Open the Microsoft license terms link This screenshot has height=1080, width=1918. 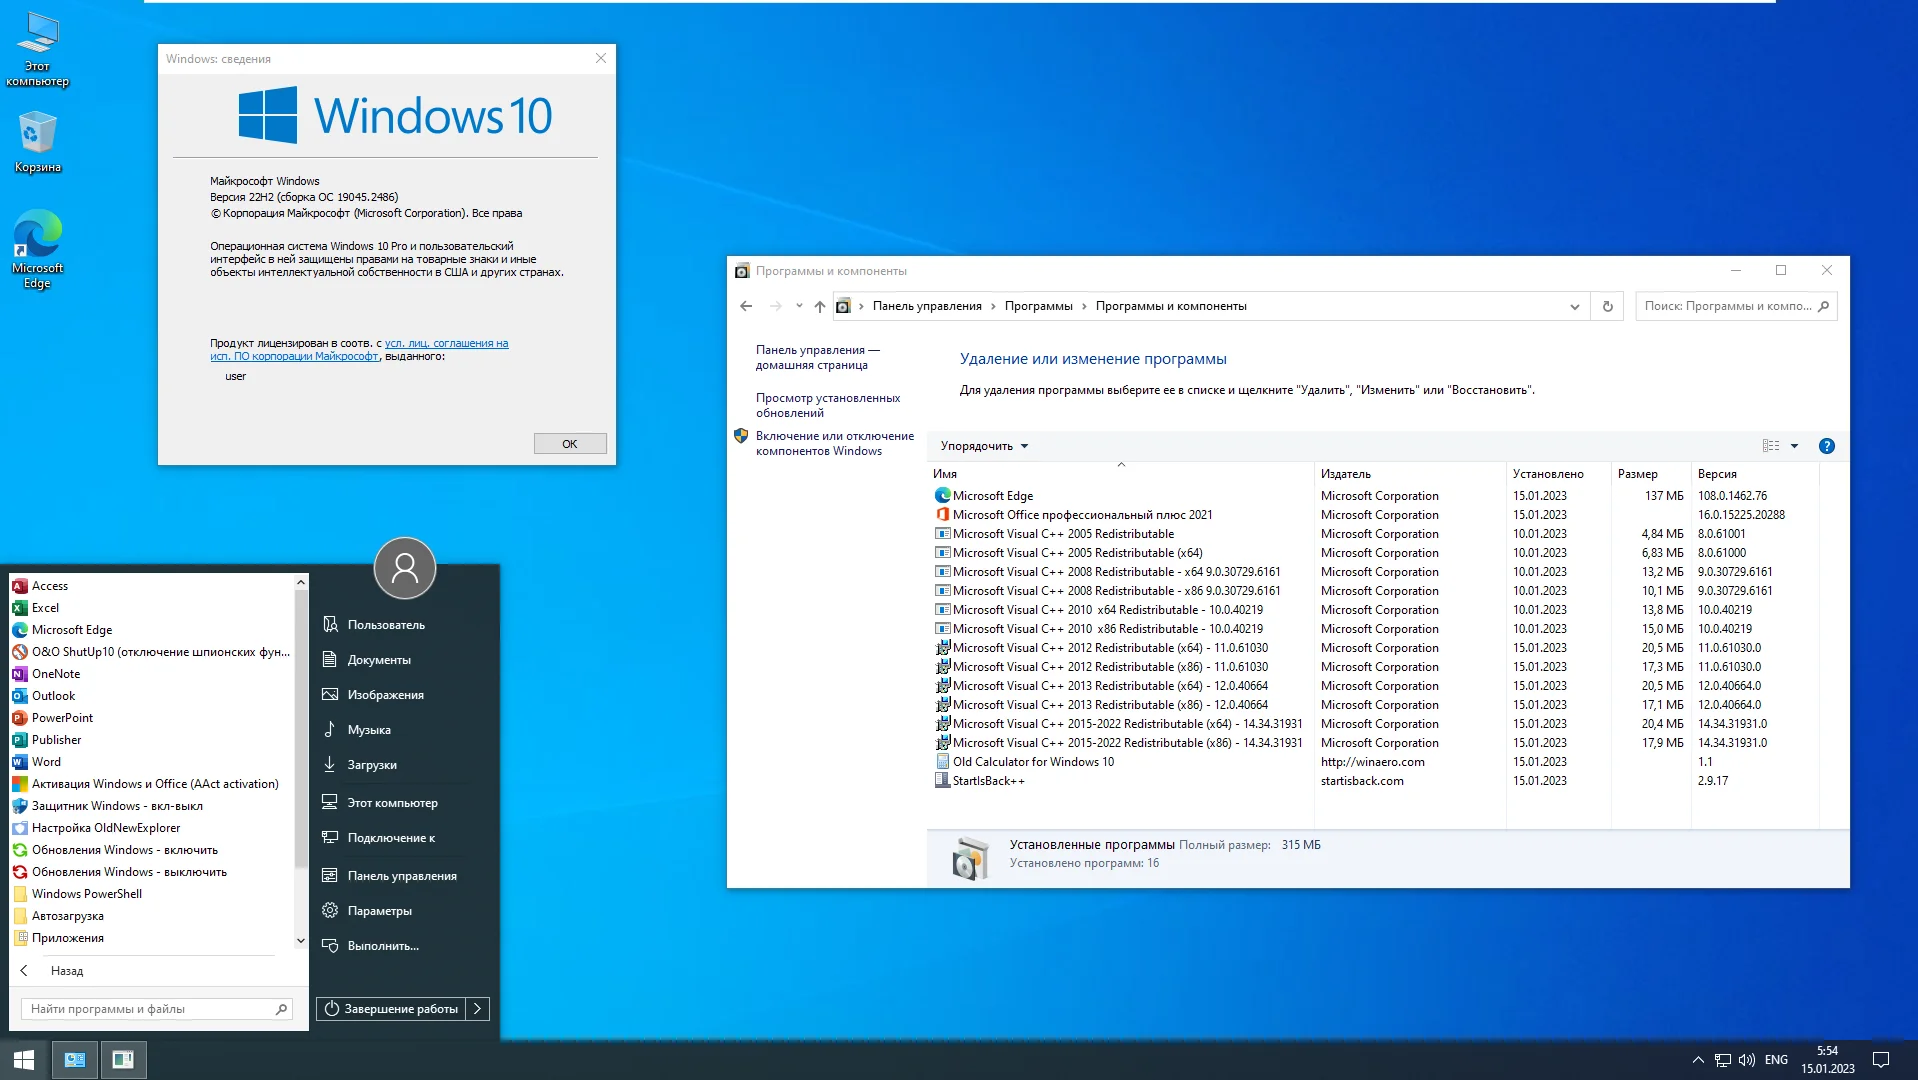359,350
